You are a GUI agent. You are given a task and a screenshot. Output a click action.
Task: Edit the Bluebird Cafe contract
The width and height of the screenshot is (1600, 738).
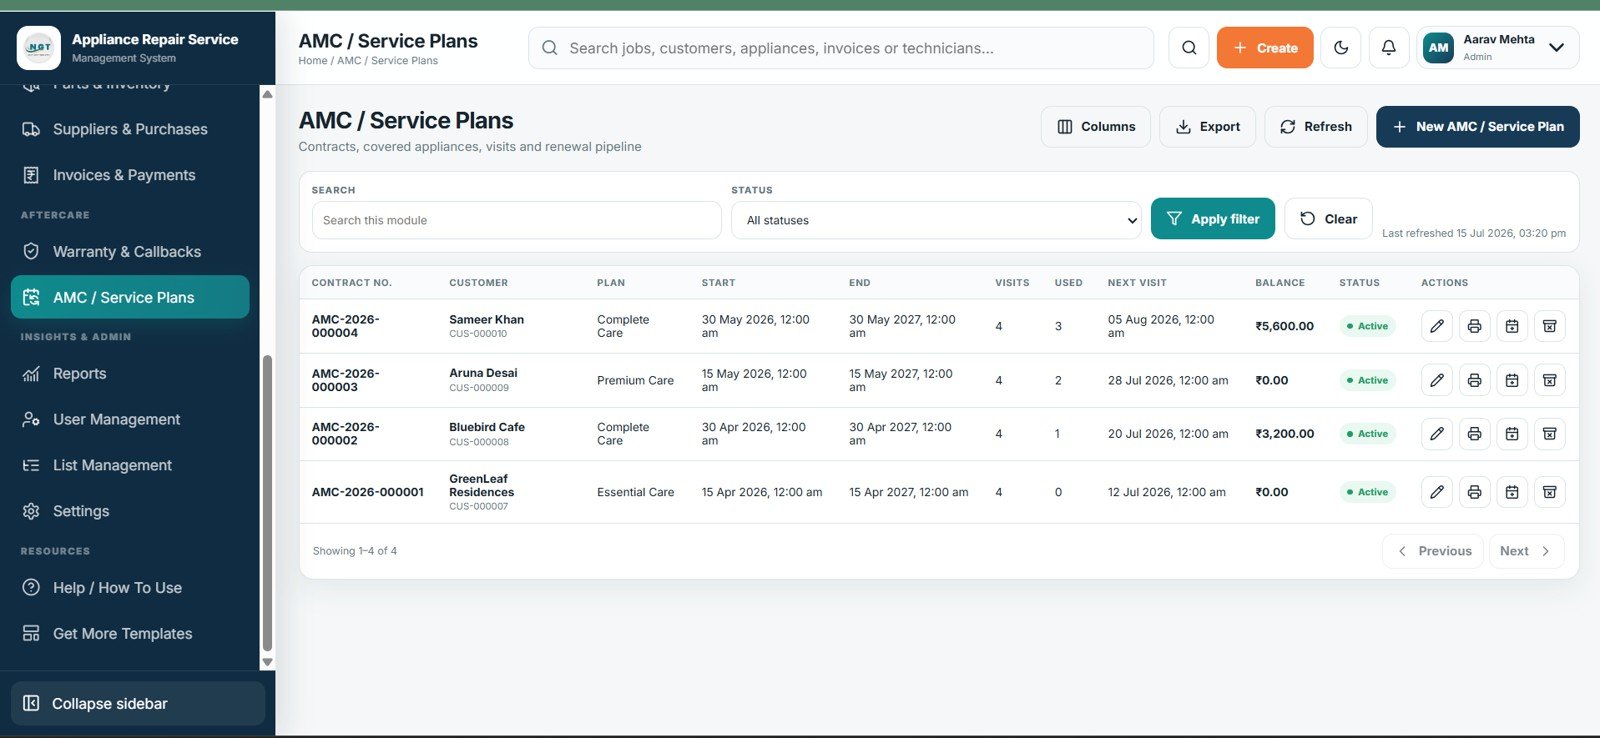click(1437, 434)
